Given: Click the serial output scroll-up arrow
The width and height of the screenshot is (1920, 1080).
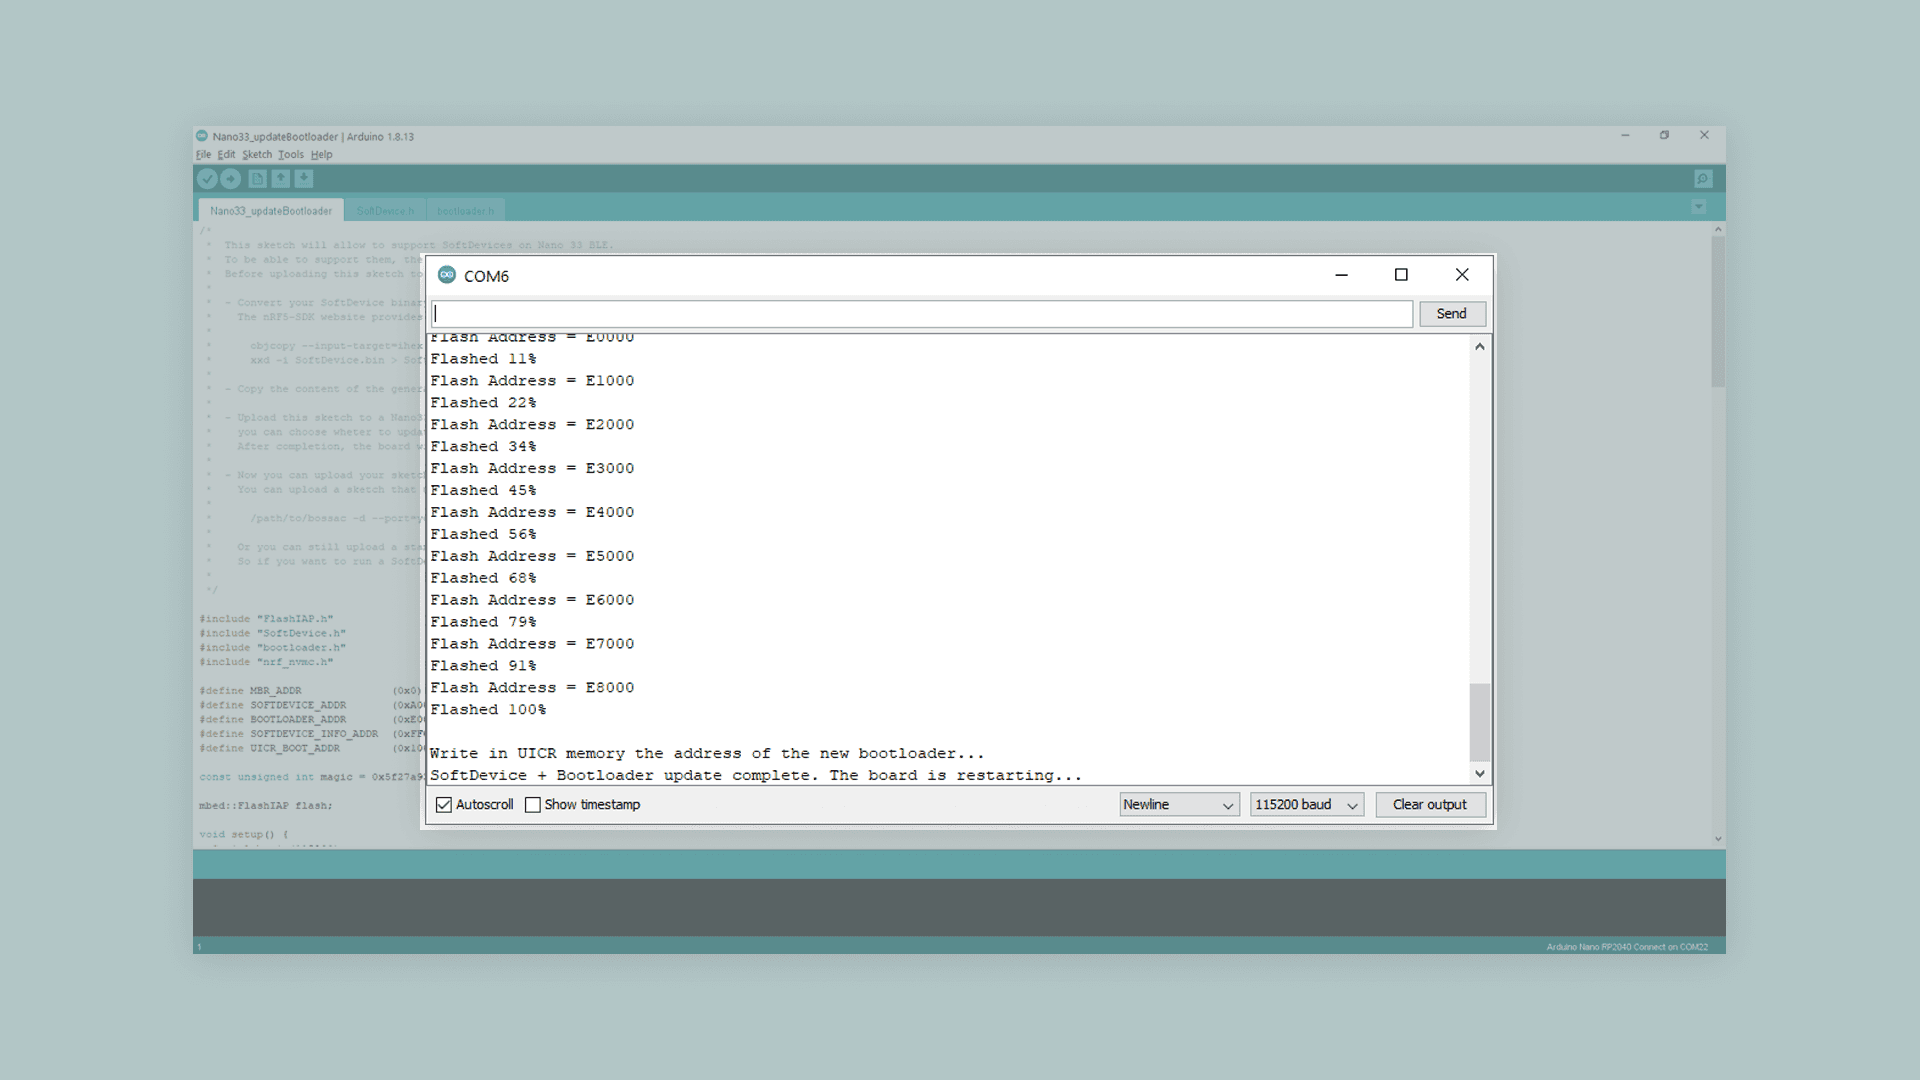Looking at the screenshot, I should (x=1480, y=346).
